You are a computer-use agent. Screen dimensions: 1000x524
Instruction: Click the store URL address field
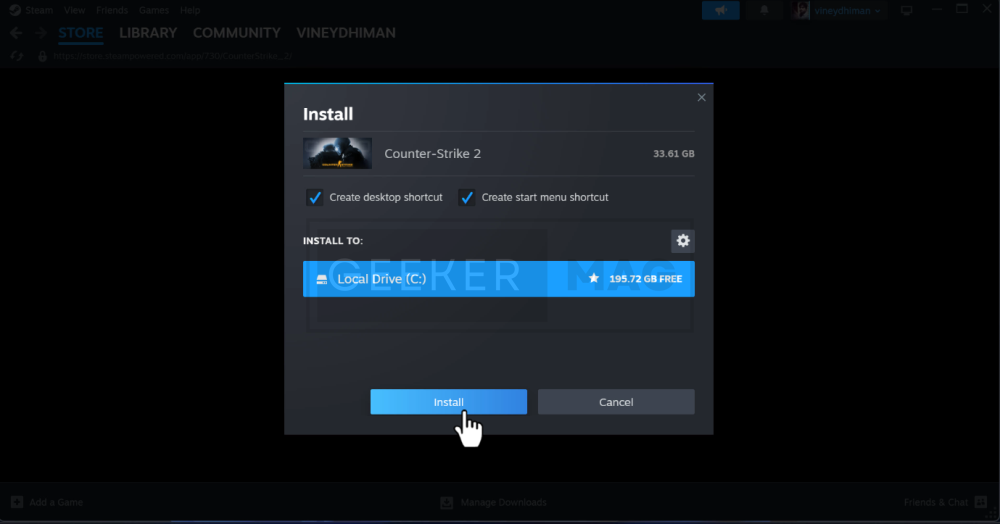click(173, 56)
